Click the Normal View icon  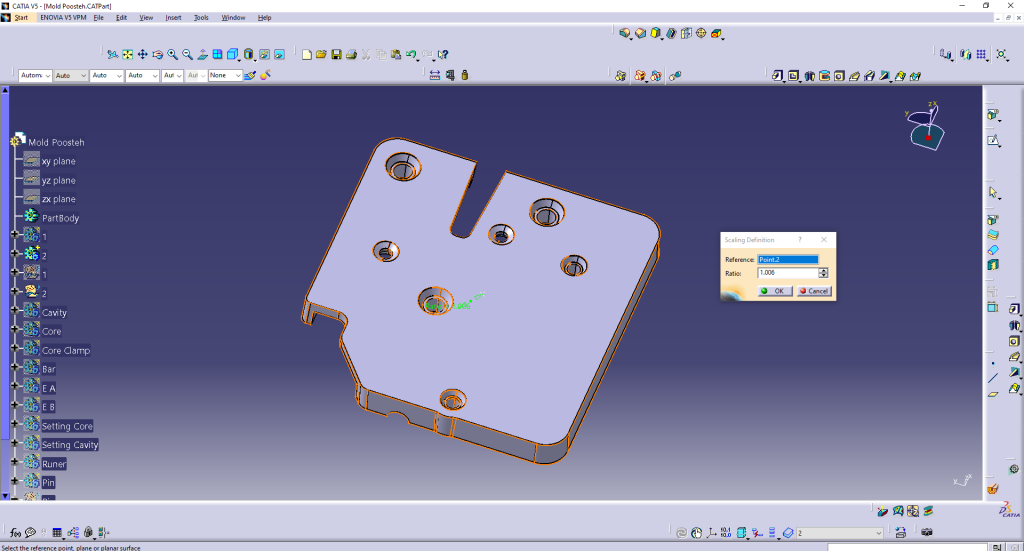coord(202,55)
